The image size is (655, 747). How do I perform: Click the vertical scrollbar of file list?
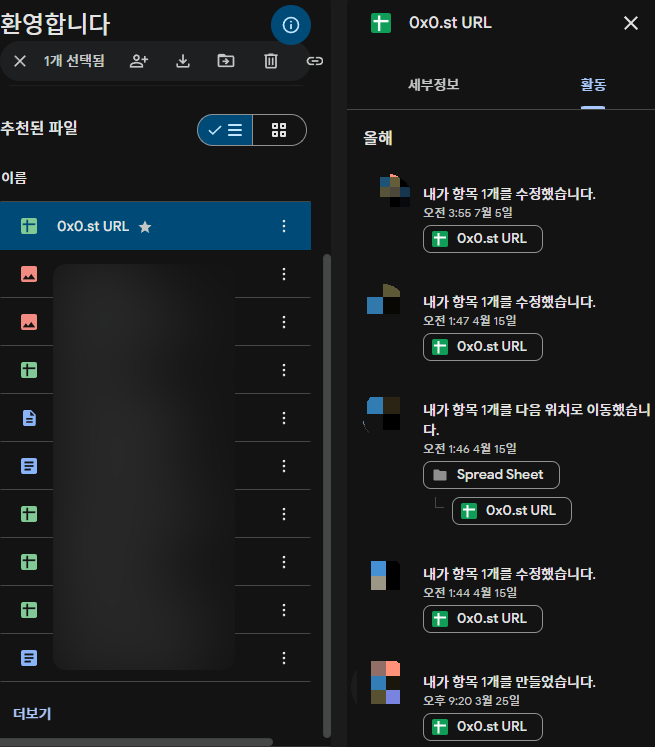327,495
